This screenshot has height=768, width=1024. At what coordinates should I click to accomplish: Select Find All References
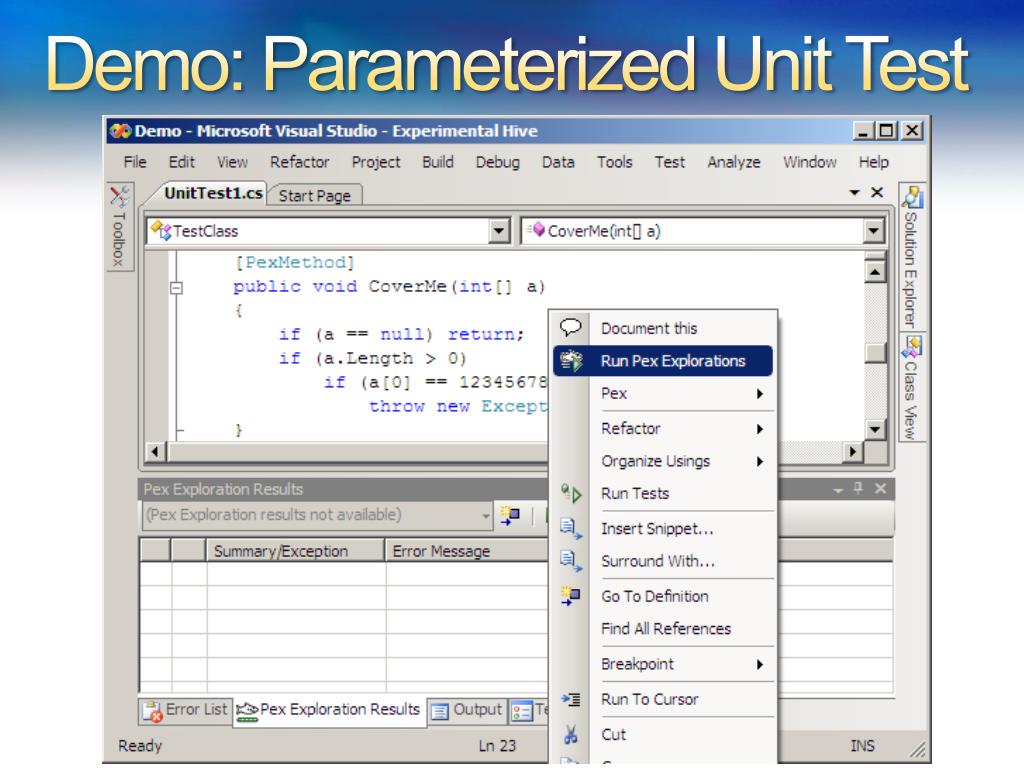pyautogui.click(x=663, y=629)
